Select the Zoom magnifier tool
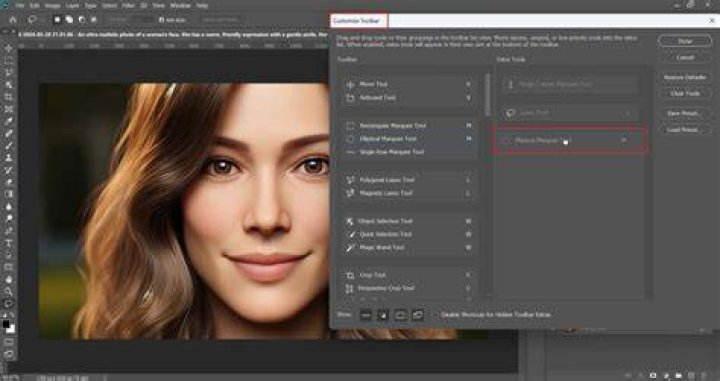 [8, 291]
